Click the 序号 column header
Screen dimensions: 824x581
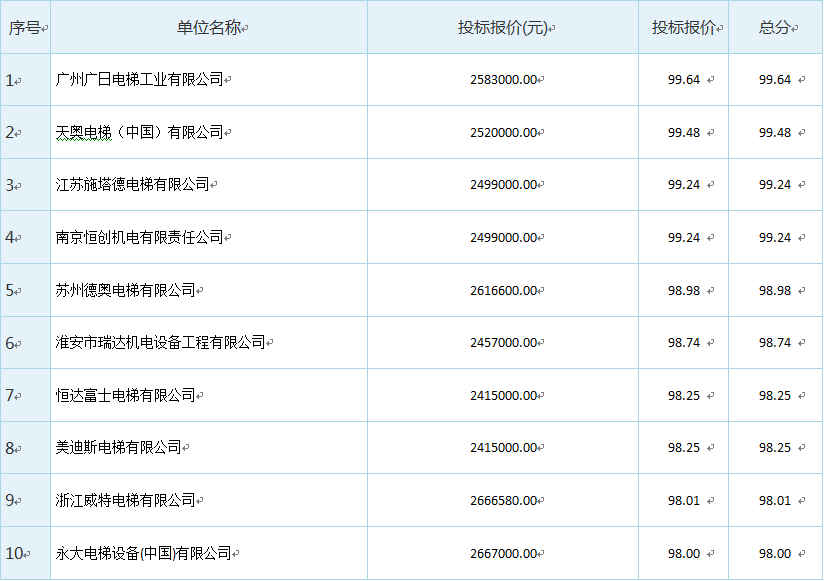pyautogui.click(x=25, y=27)
